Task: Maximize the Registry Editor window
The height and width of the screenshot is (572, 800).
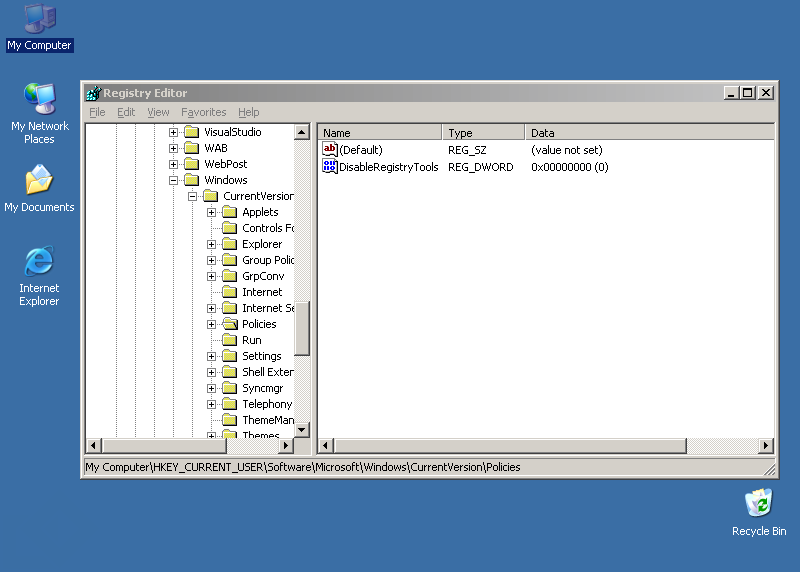Action: tap(748, 93)
